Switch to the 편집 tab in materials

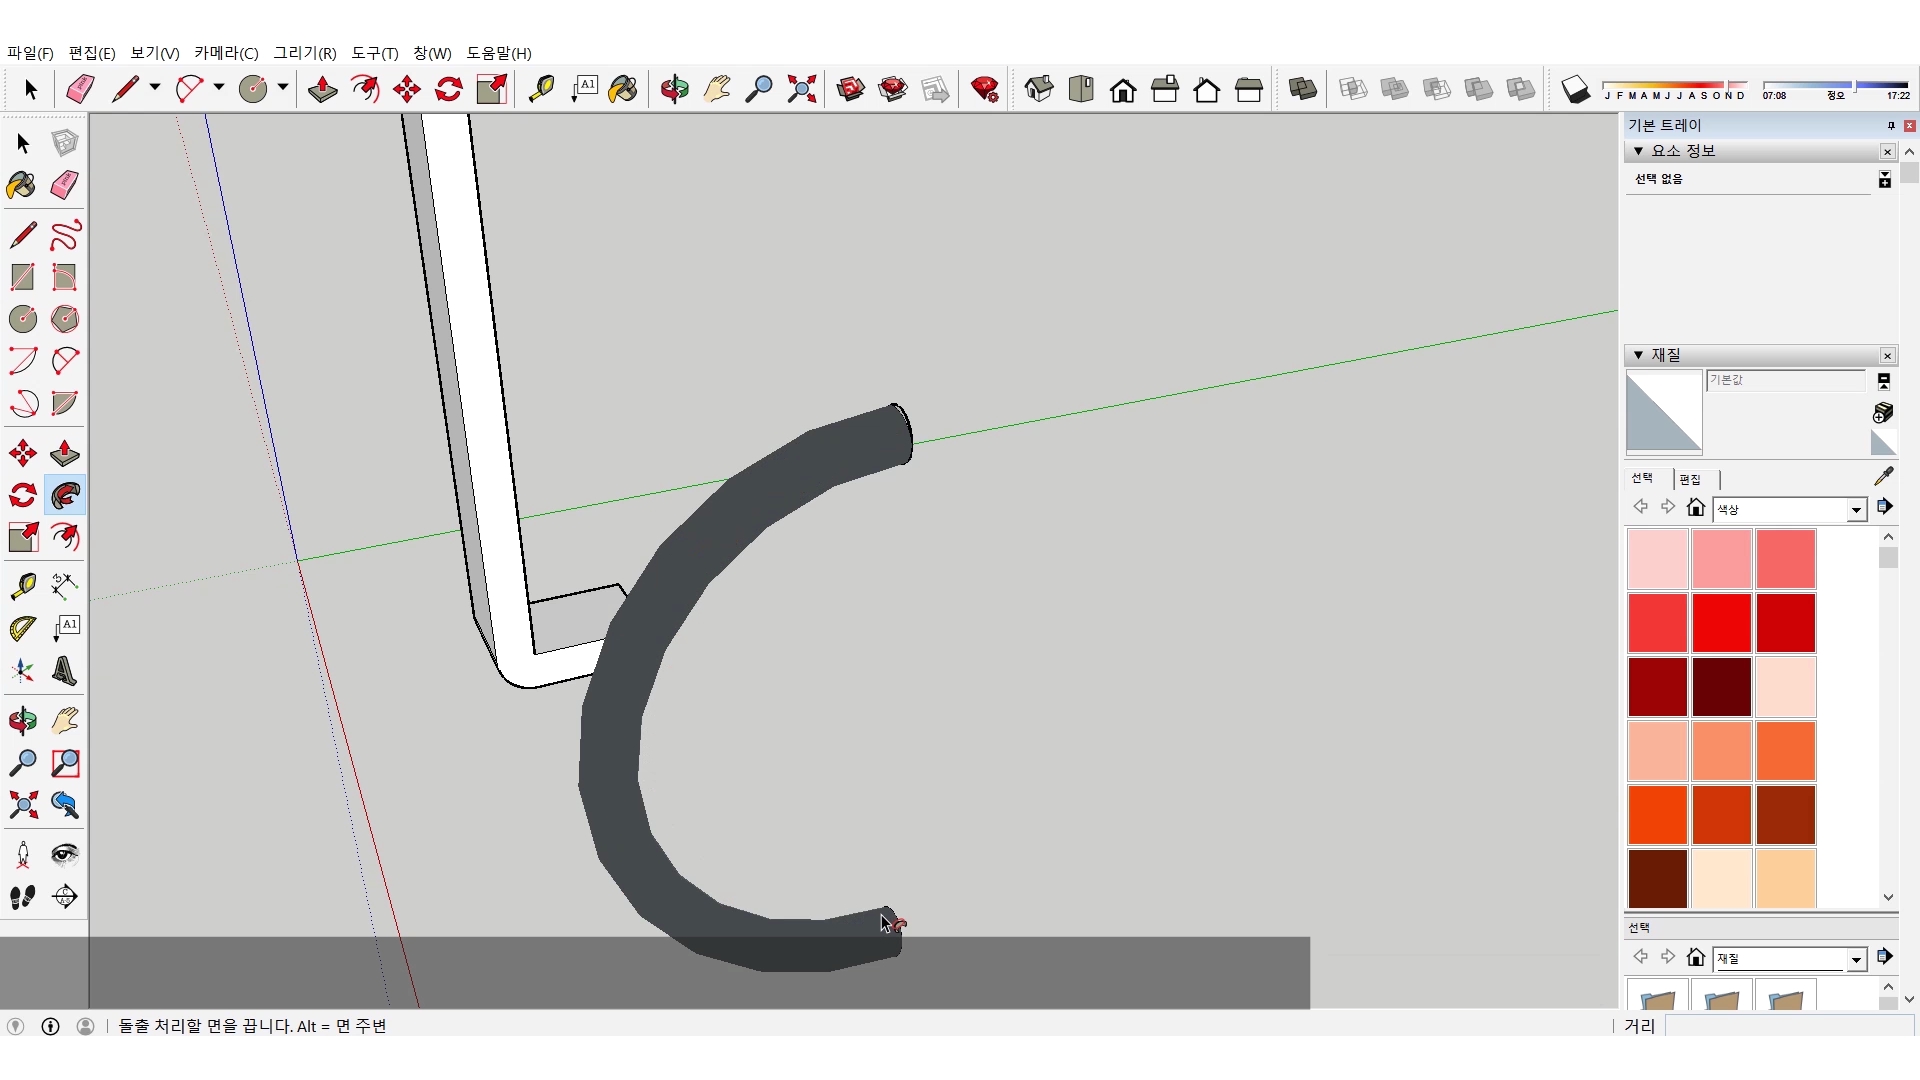point(1690,479)
